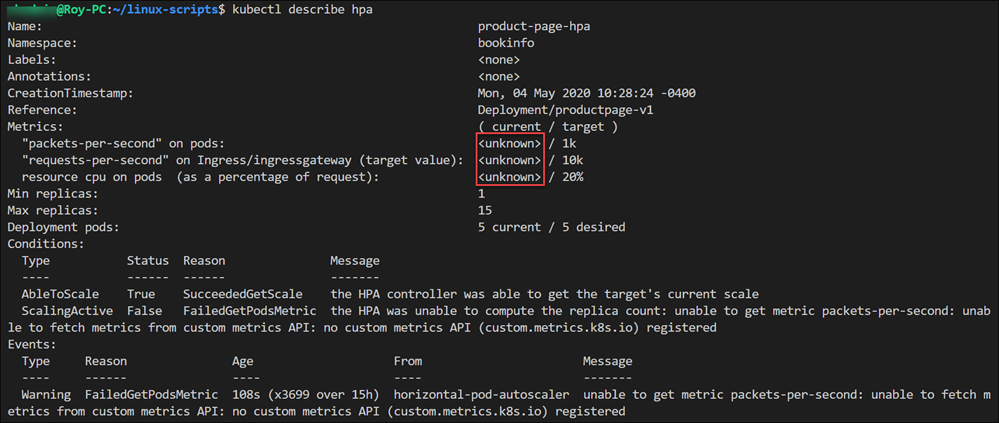Click the "5 current / 5 desired" text

[552, 227]
